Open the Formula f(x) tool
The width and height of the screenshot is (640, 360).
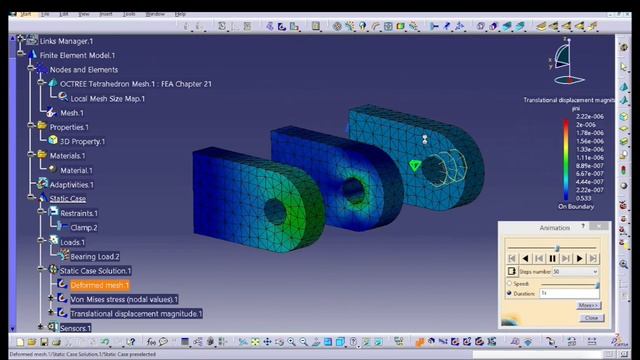coord(151,342)
